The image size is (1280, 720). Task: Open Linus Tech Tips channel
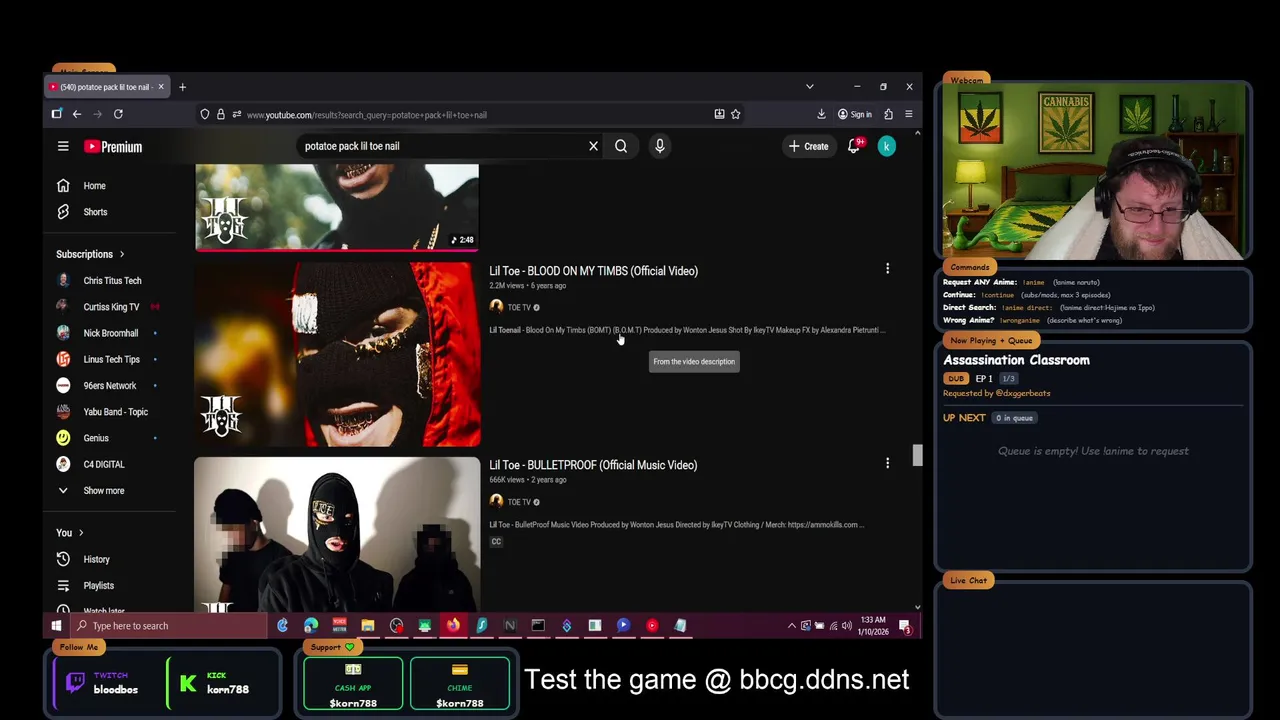click(x=110, y=359)
